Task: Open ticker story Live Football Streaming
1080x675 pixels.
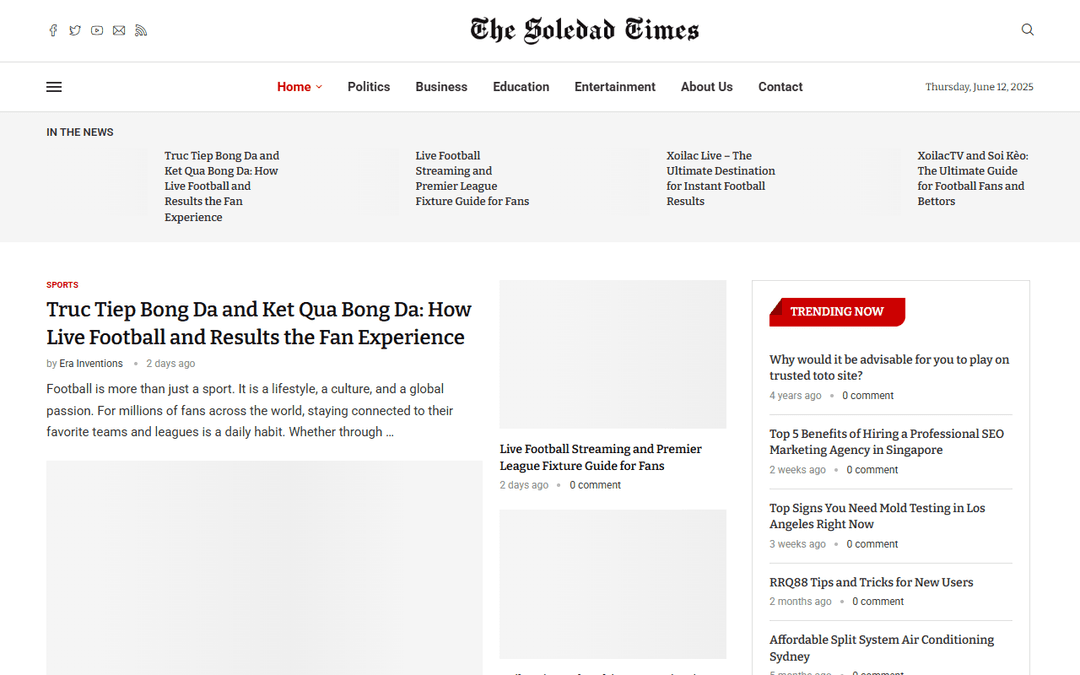Action: 472,178
